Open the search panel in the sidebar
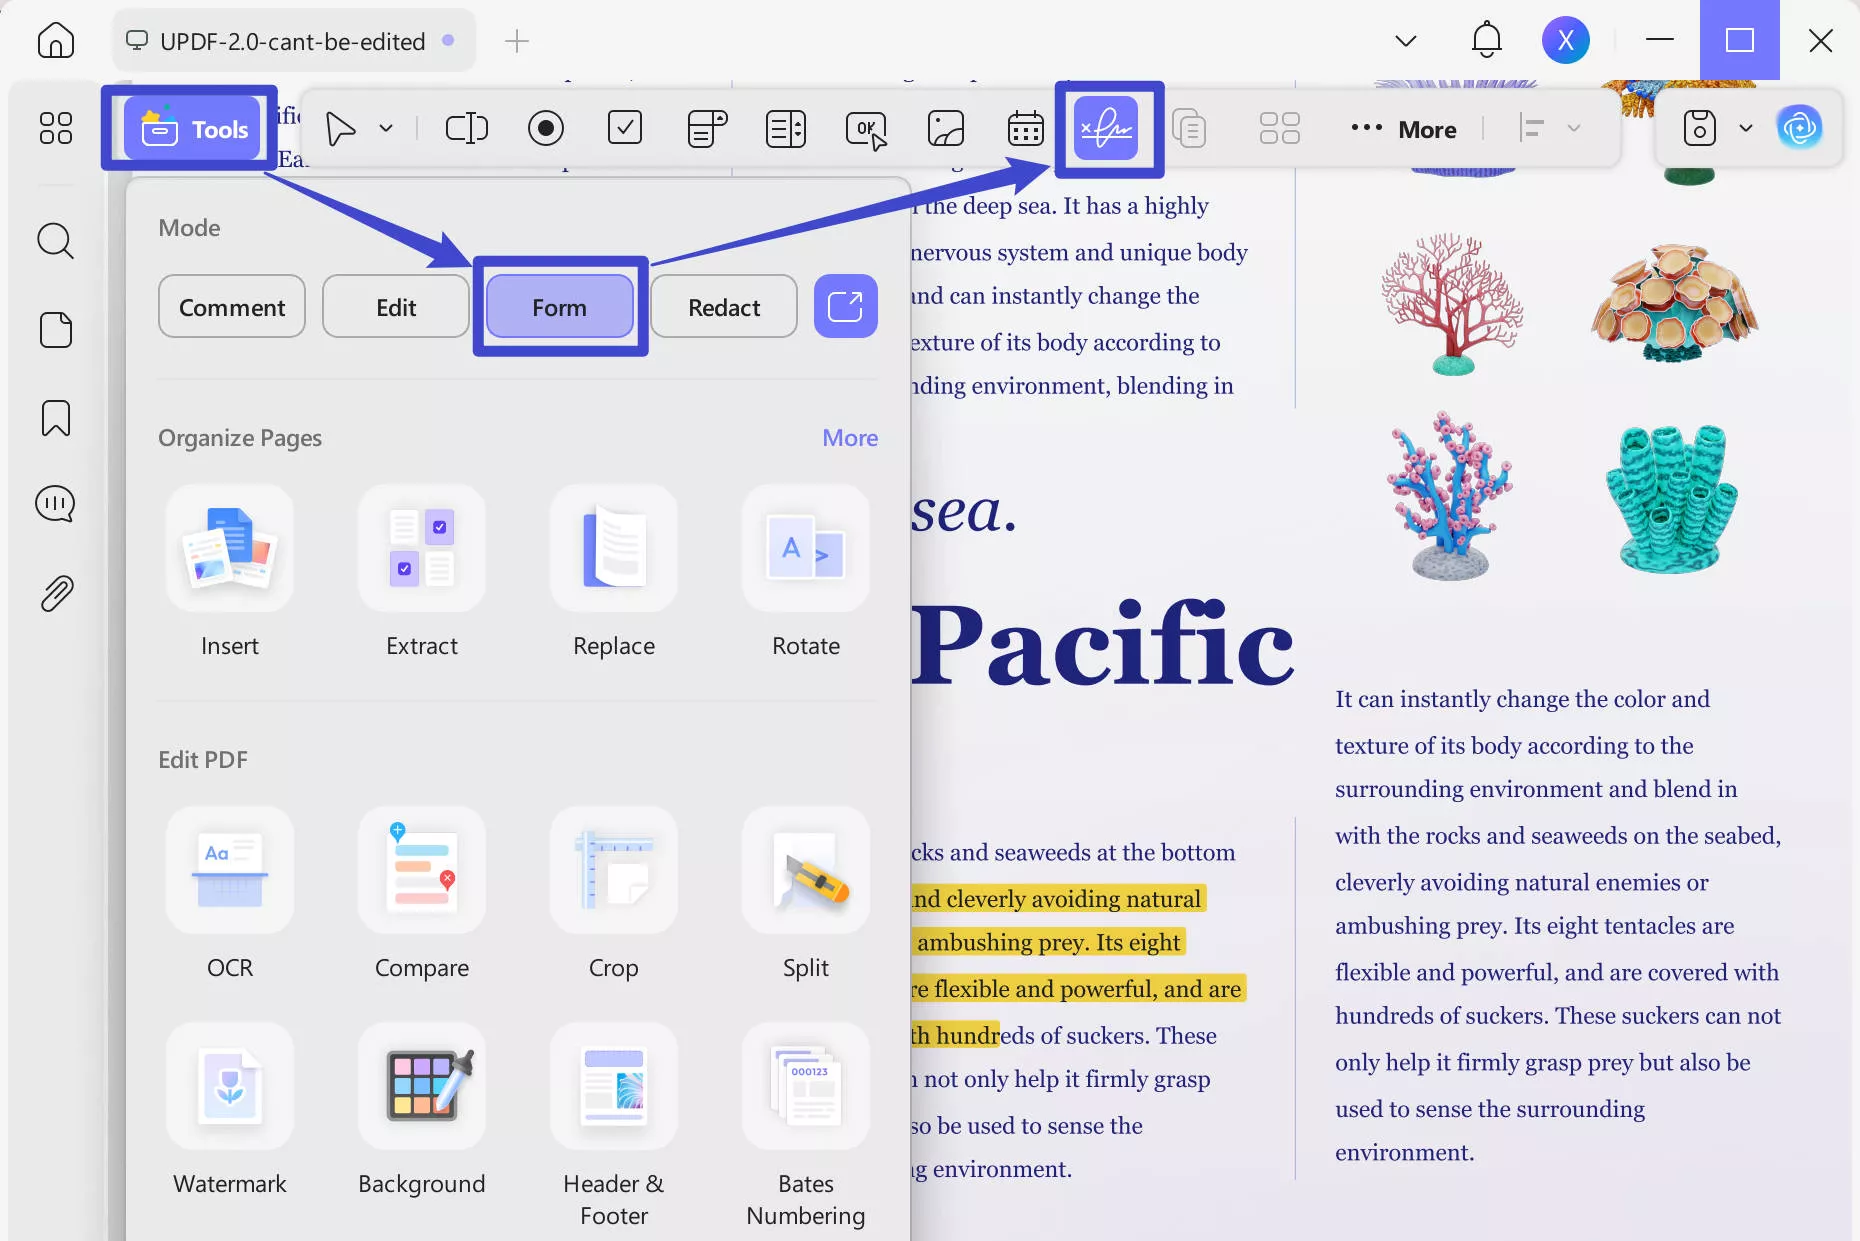 (55, 241)
